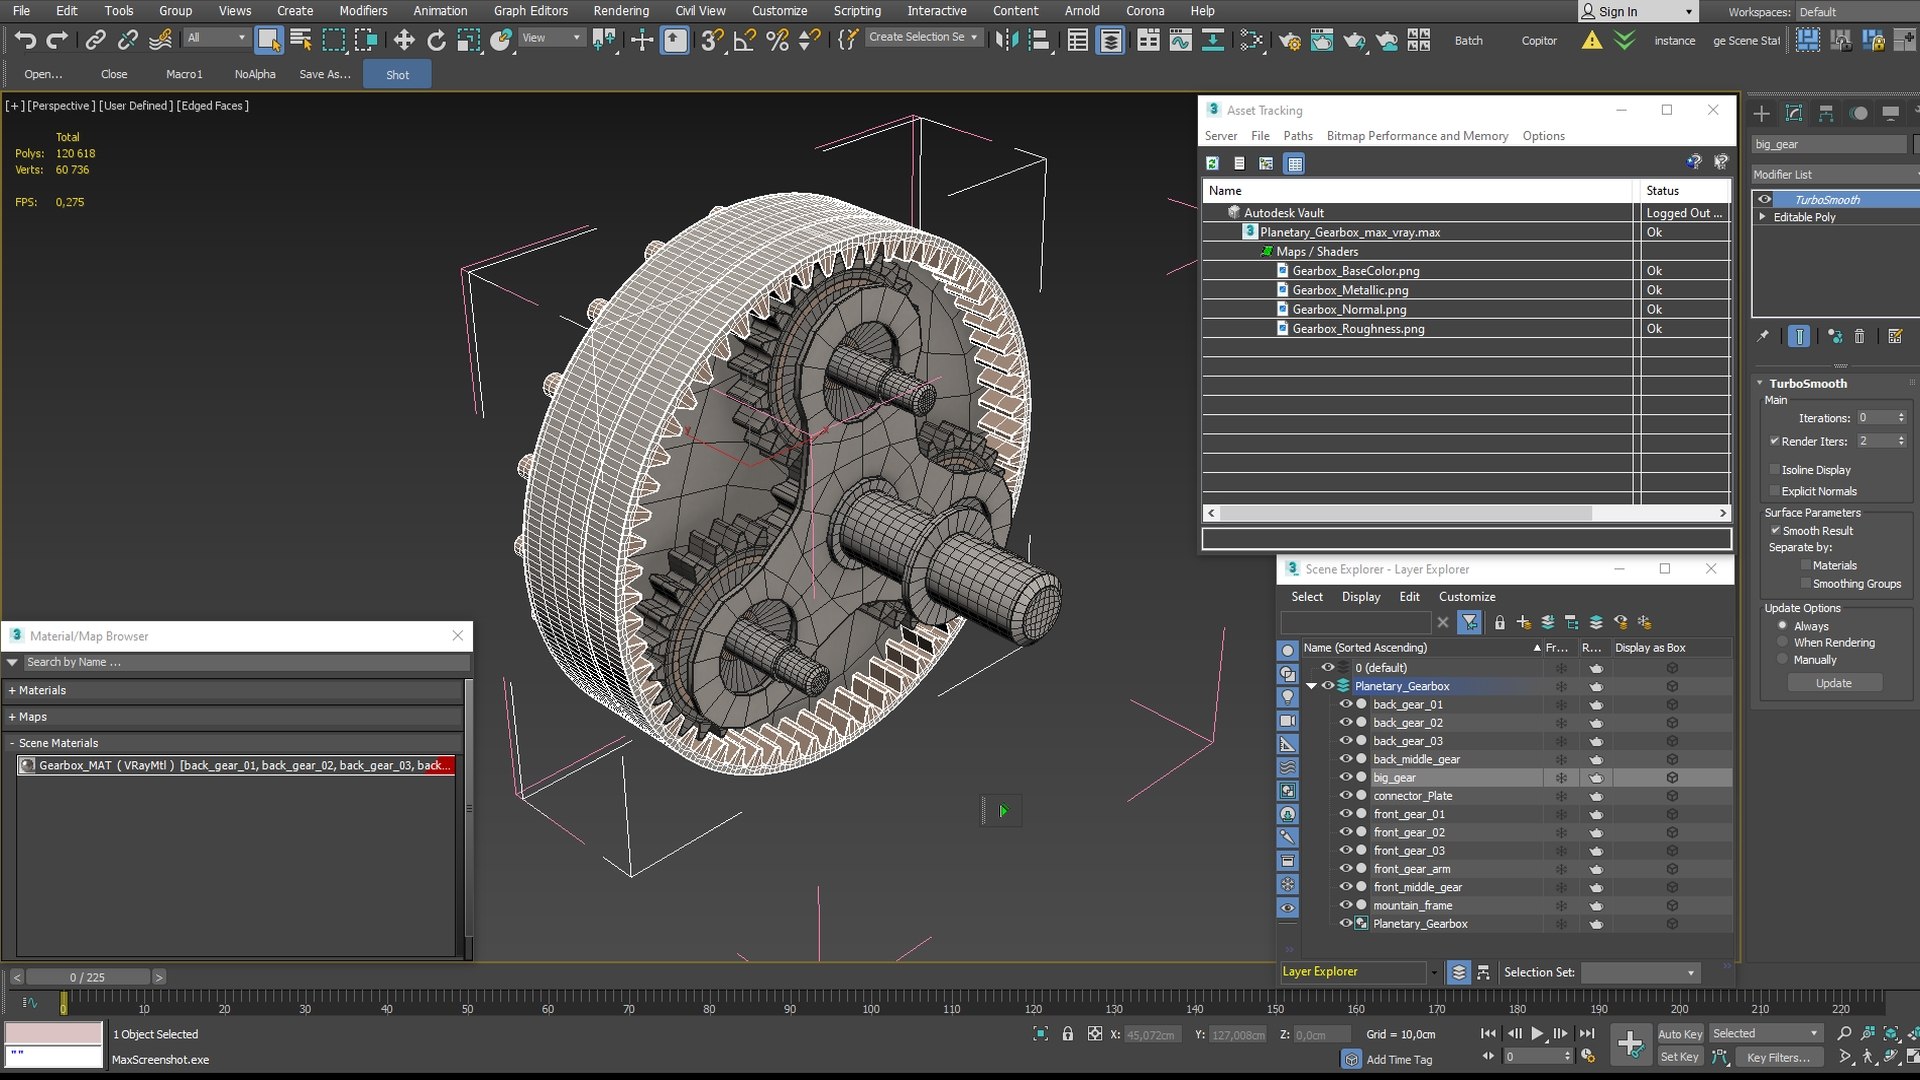
Task: Open Render Setup teapot-with-gear icon
Action: tap(1290, 40)
